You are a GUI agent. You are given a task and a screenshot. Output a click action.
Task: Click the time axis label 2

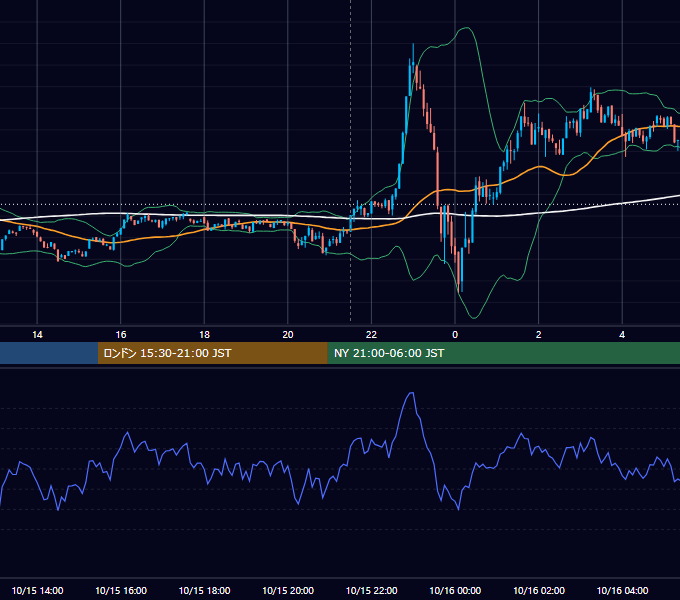(539, 335)
